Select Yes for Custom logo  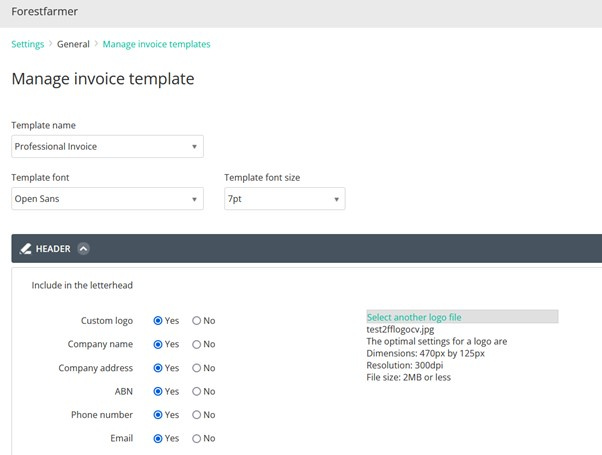point(158,321)
